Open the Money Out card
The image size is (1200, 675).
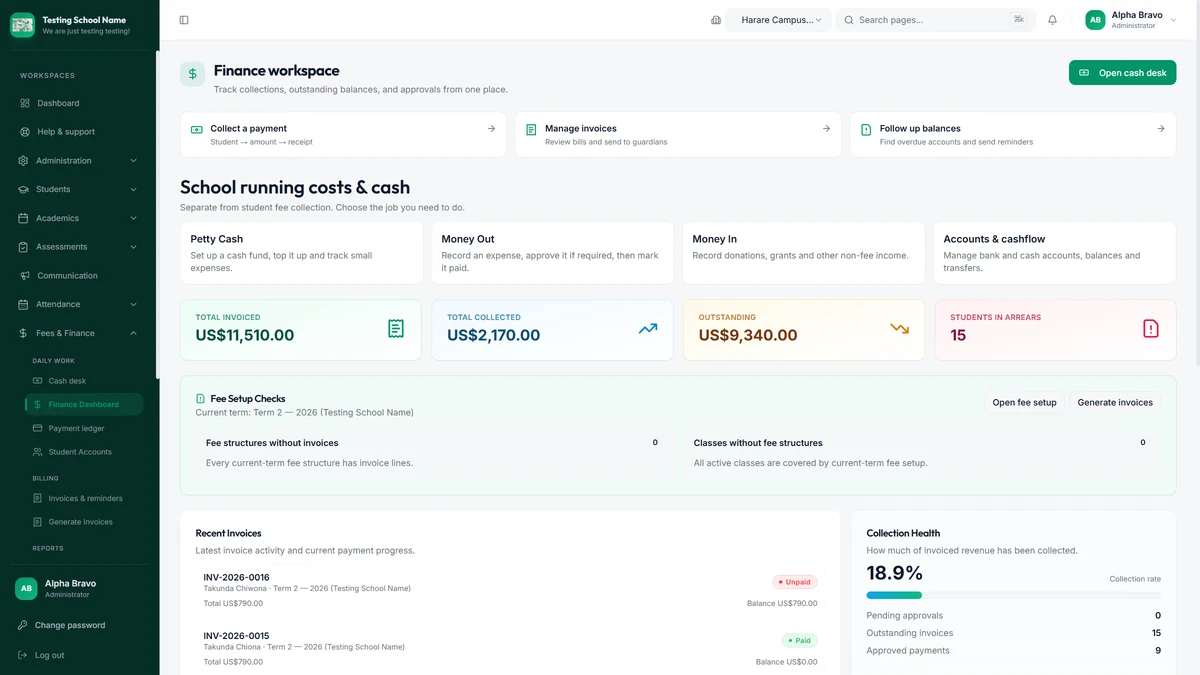tap(552, 253)
